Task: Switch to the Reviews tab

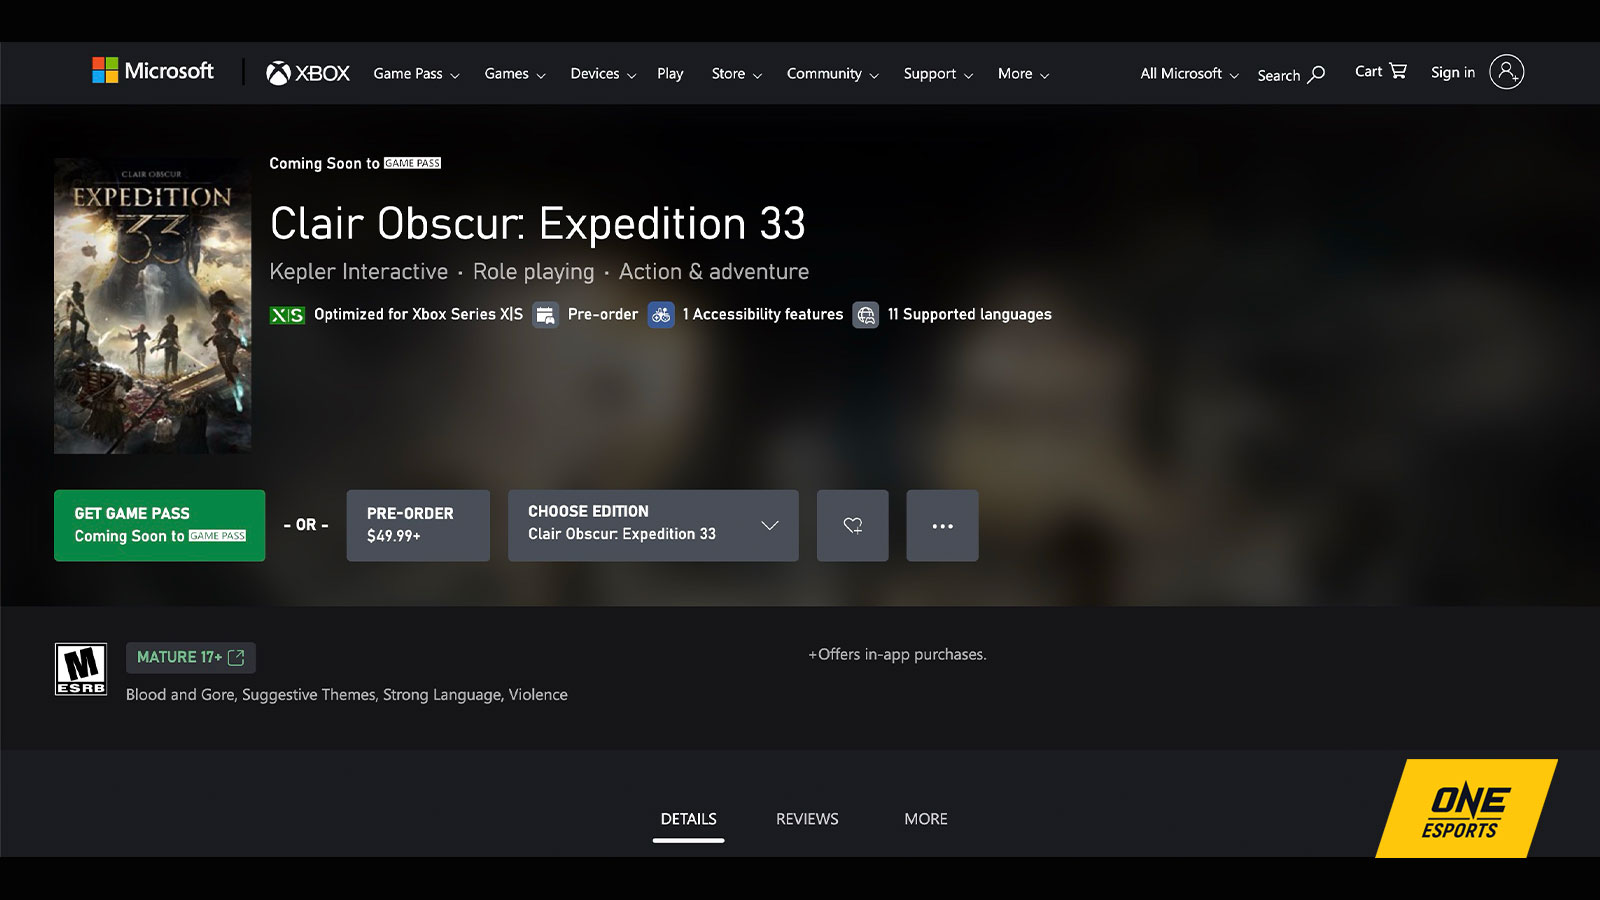Action: [805, 818]
